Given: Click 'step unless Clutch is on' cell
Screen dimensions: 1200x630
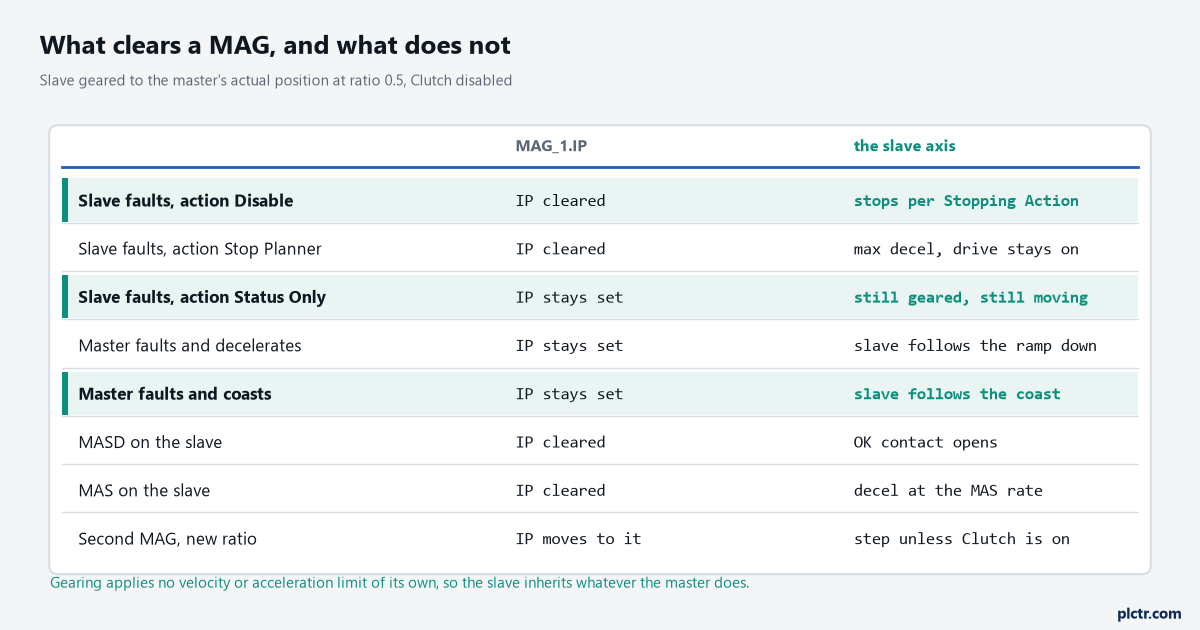Looking at the screenshot, I should [x=961, y=539].
